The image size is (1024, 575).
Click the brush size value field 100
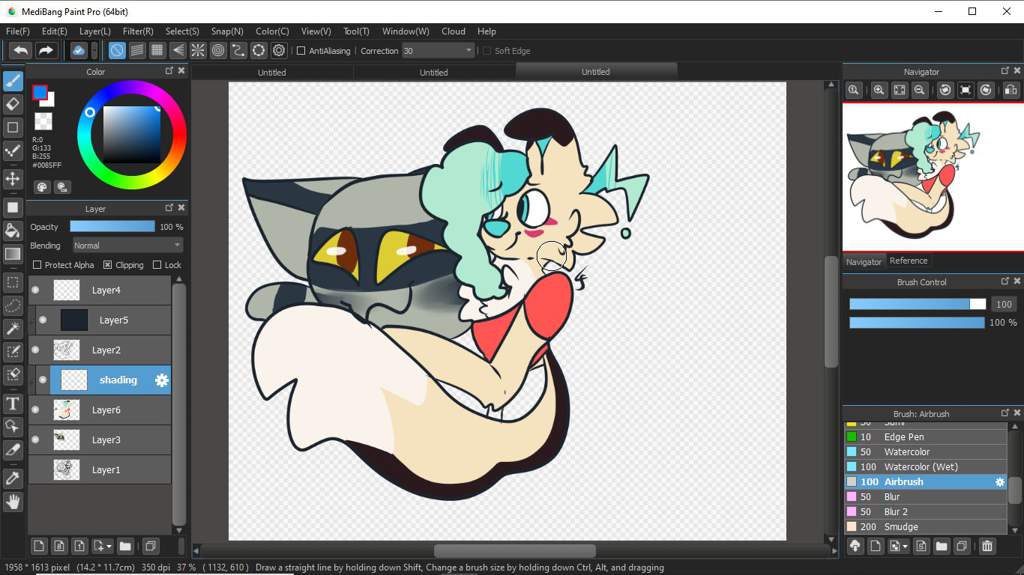pos(1004,304)
